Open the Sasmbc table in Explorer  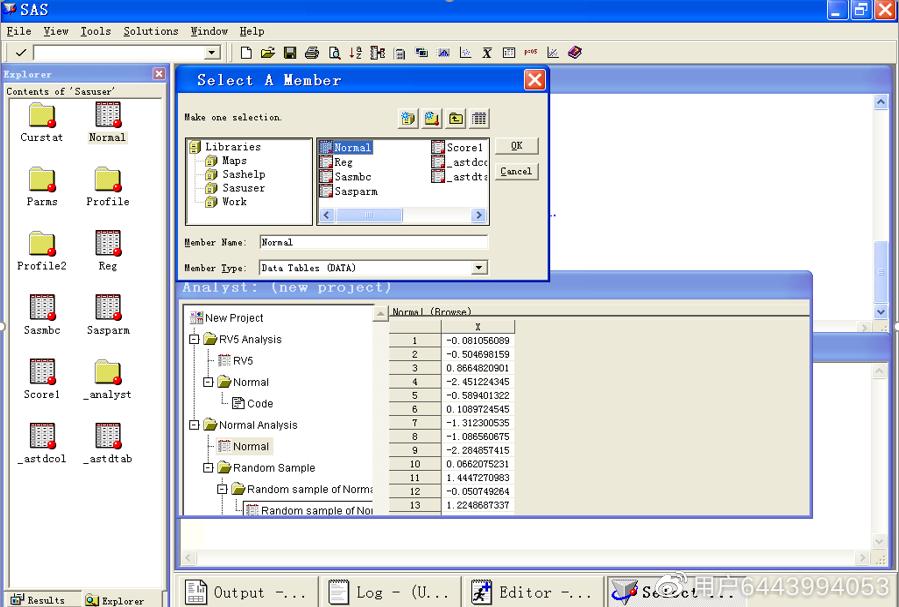(x=42, y=308)
